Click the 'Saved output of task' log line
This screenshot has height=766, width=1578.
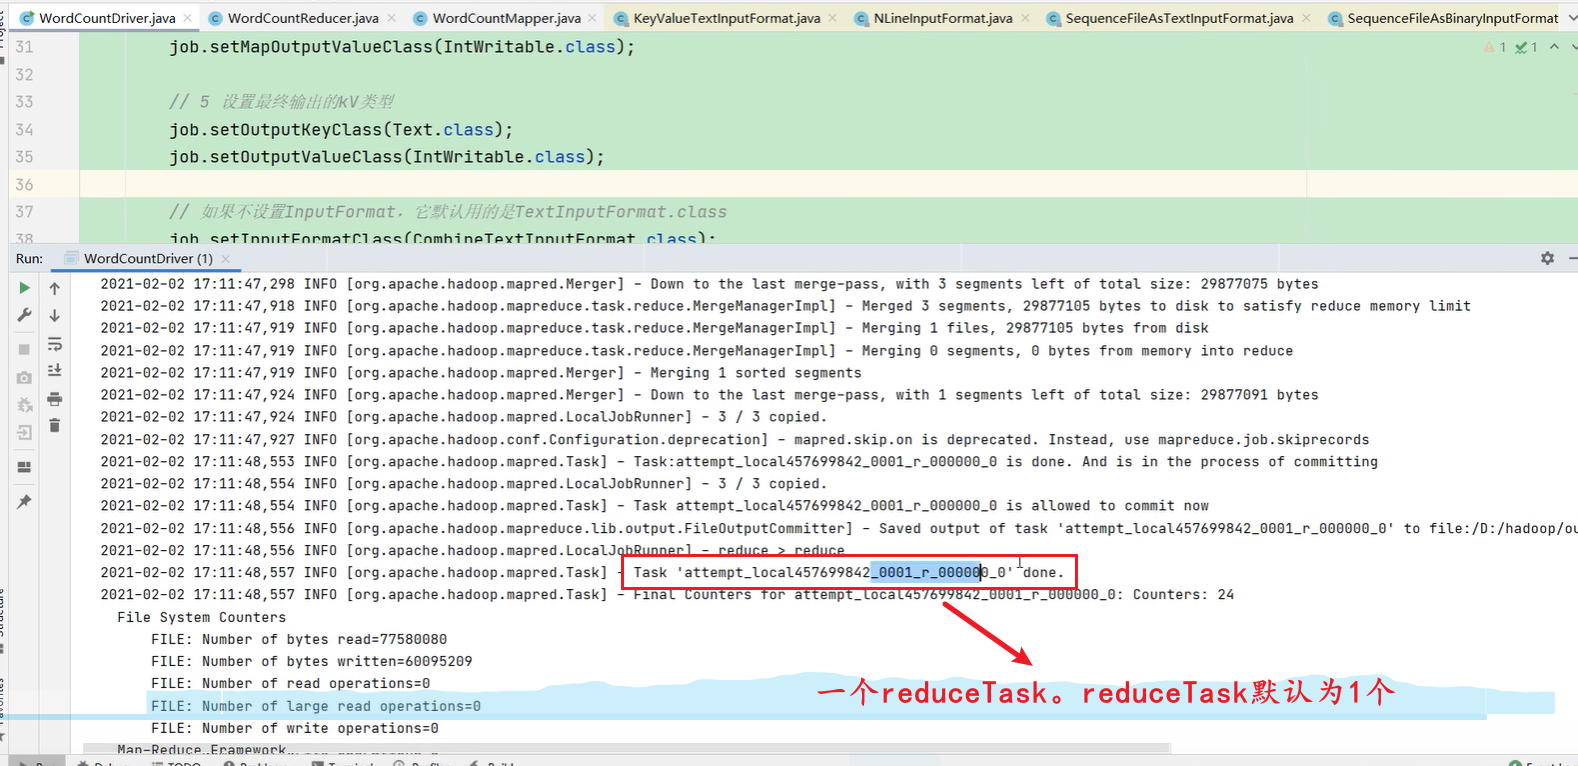tap(838, 528)
